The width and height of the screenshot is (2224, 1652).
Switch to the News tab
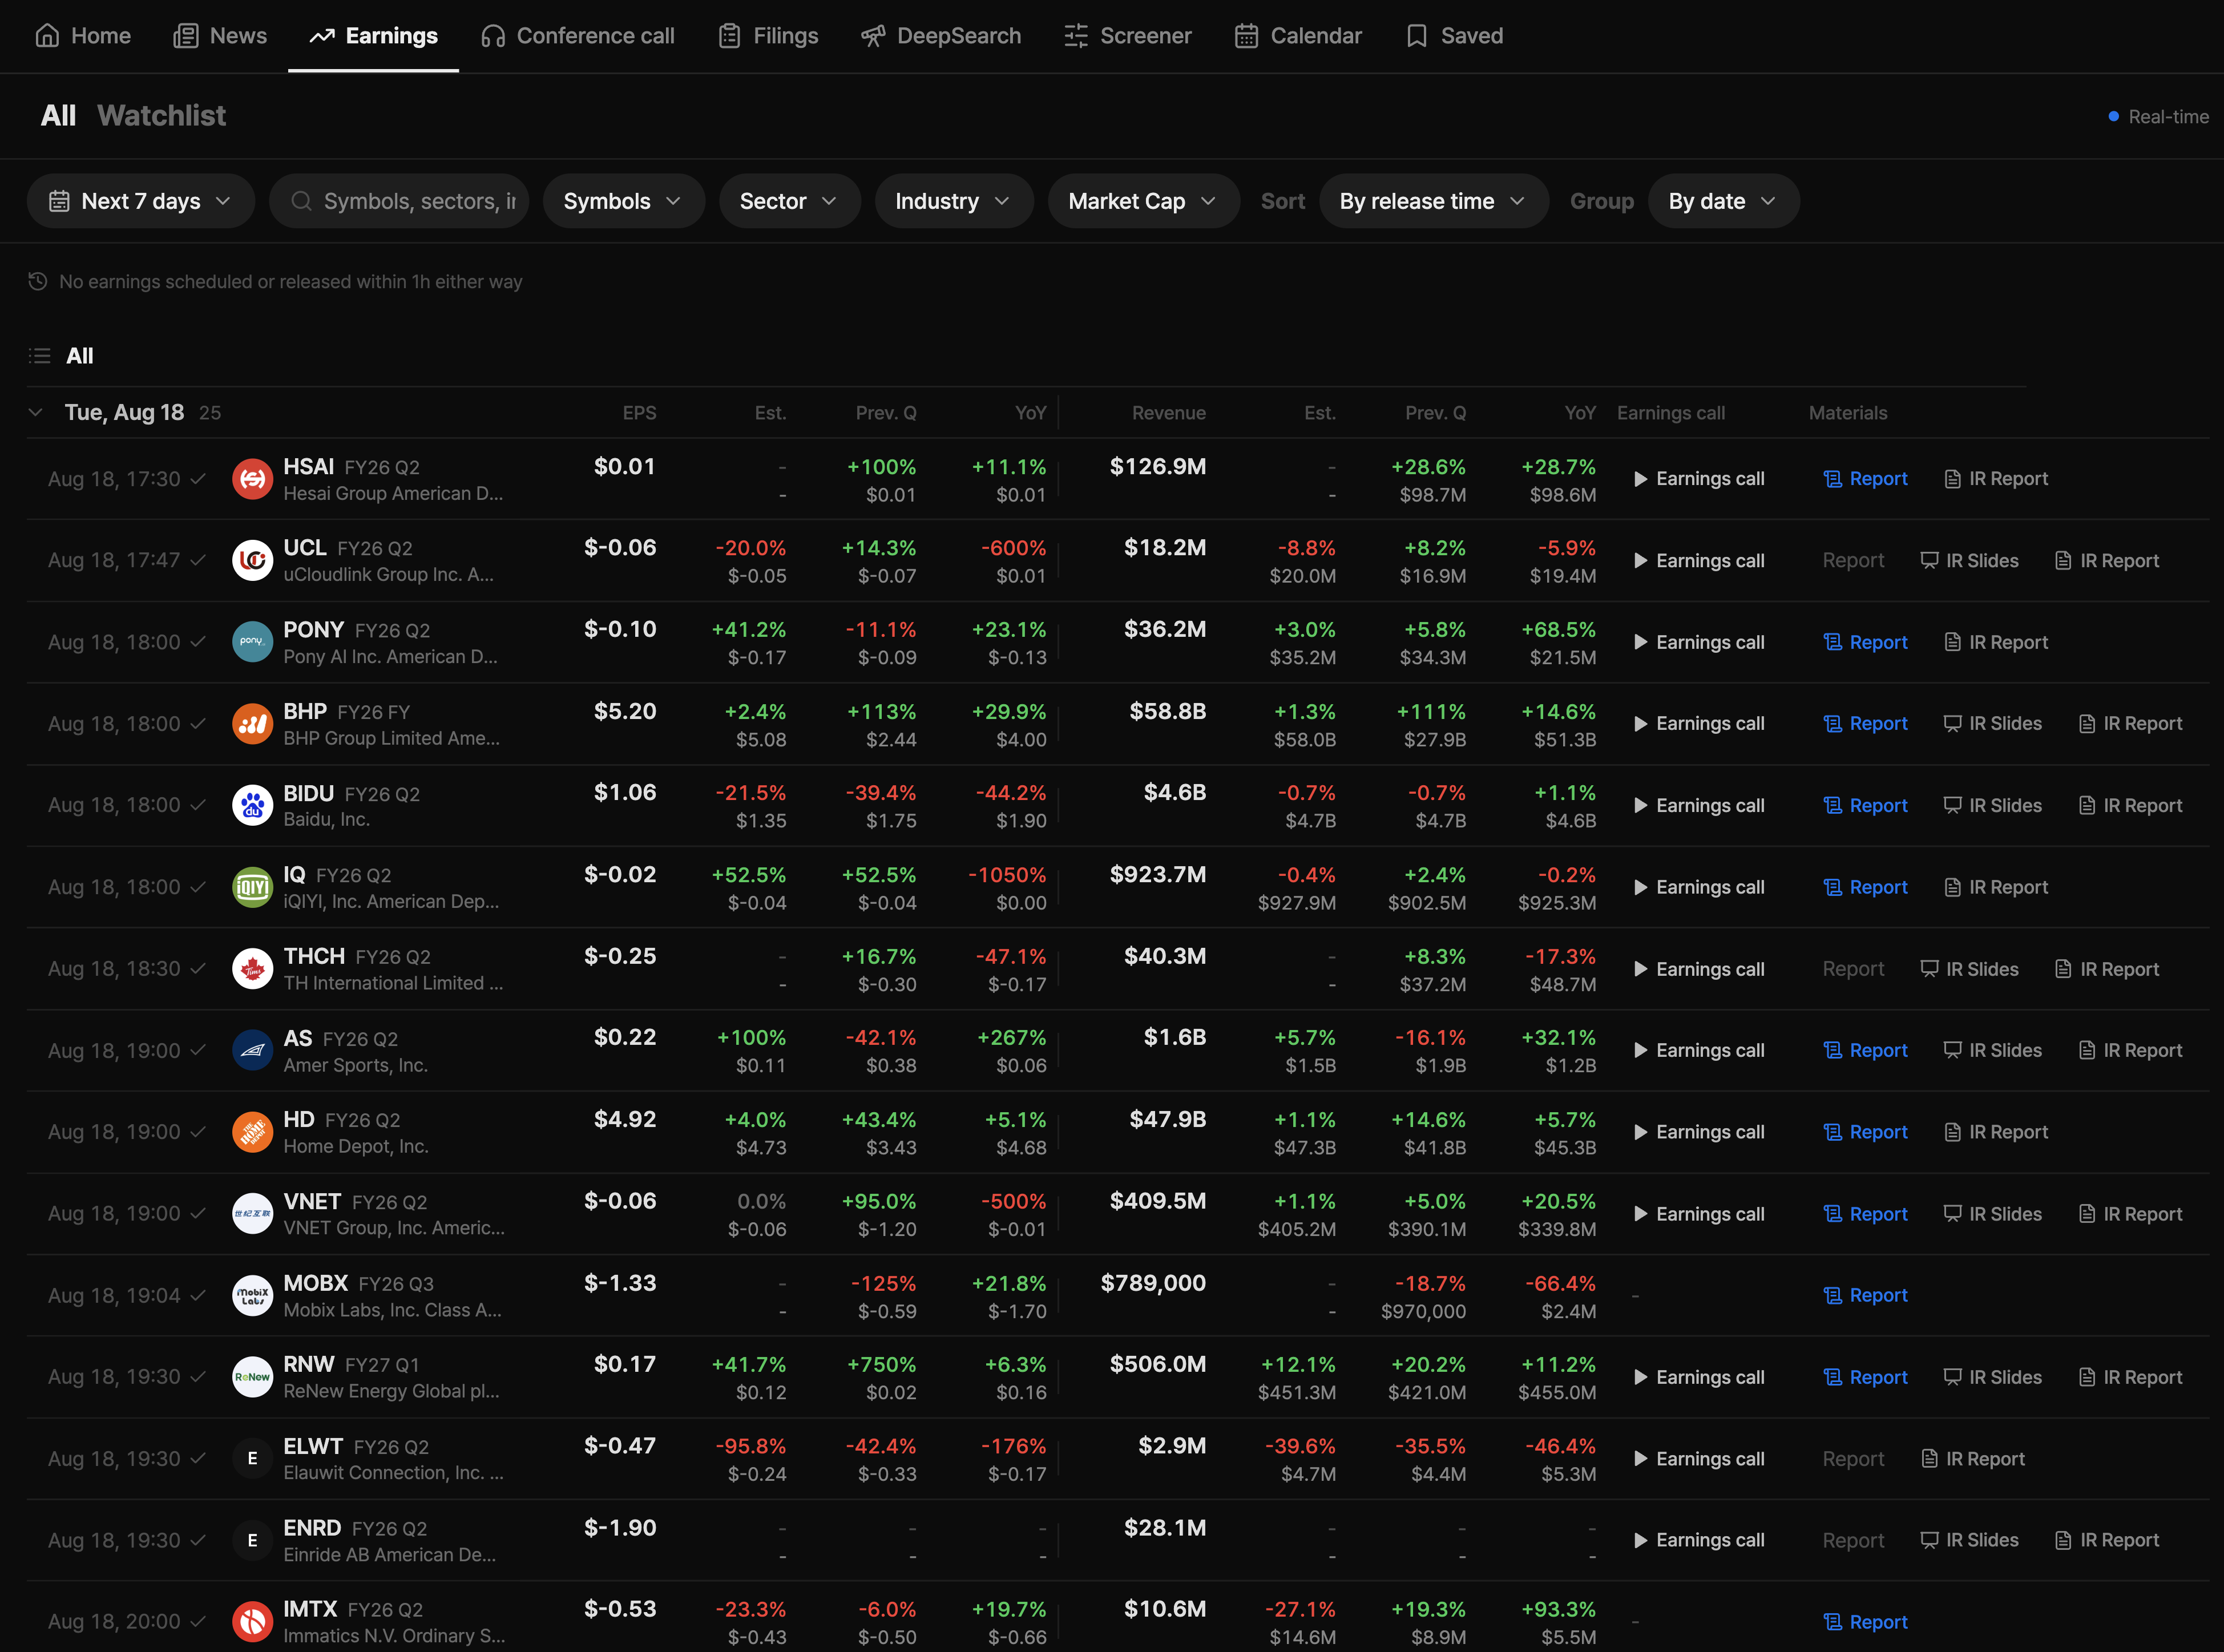click(x=220, y=36)
